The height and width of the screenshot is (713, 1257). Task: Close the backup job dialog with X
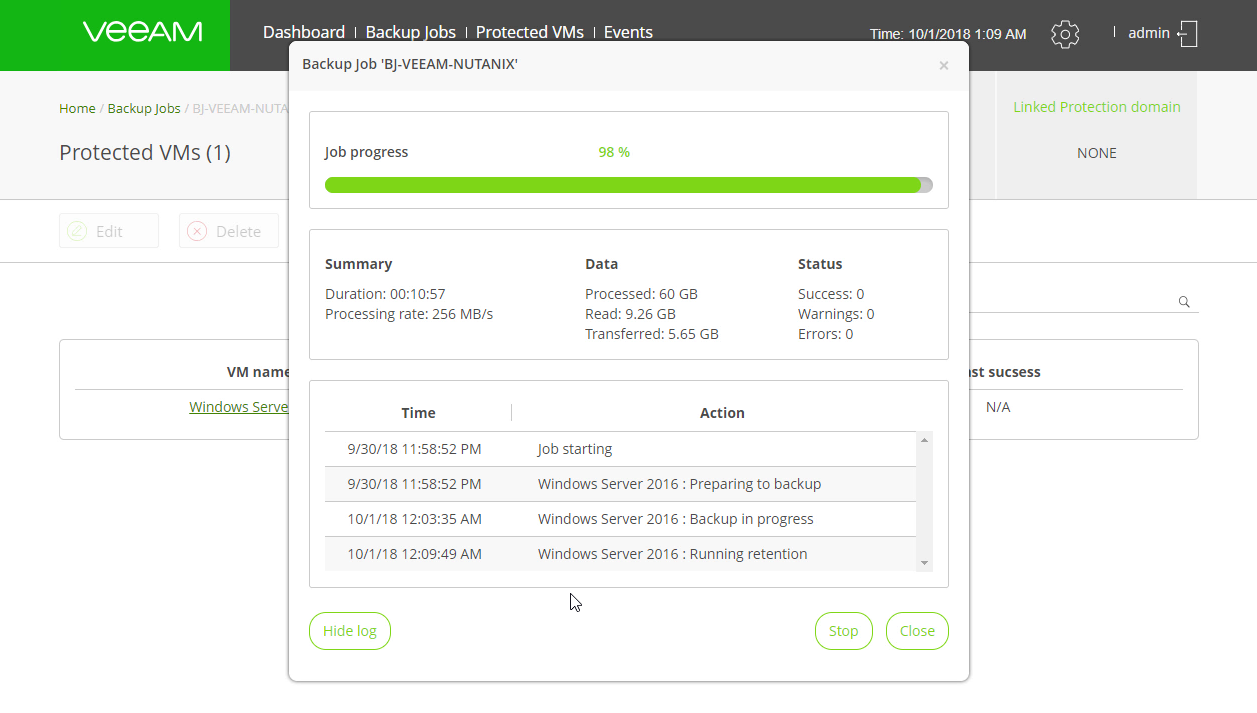click(x=943, y=66)
